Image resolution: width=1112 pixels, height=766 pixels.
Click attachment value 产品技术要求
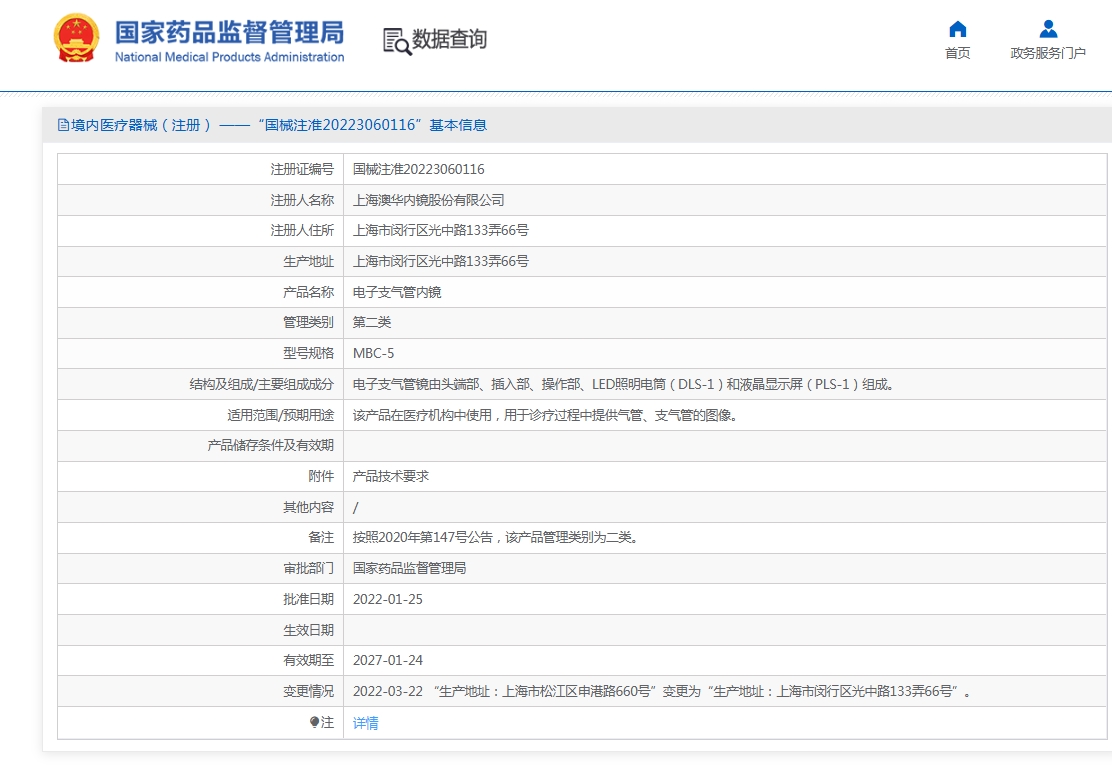(x=391, y=476)
